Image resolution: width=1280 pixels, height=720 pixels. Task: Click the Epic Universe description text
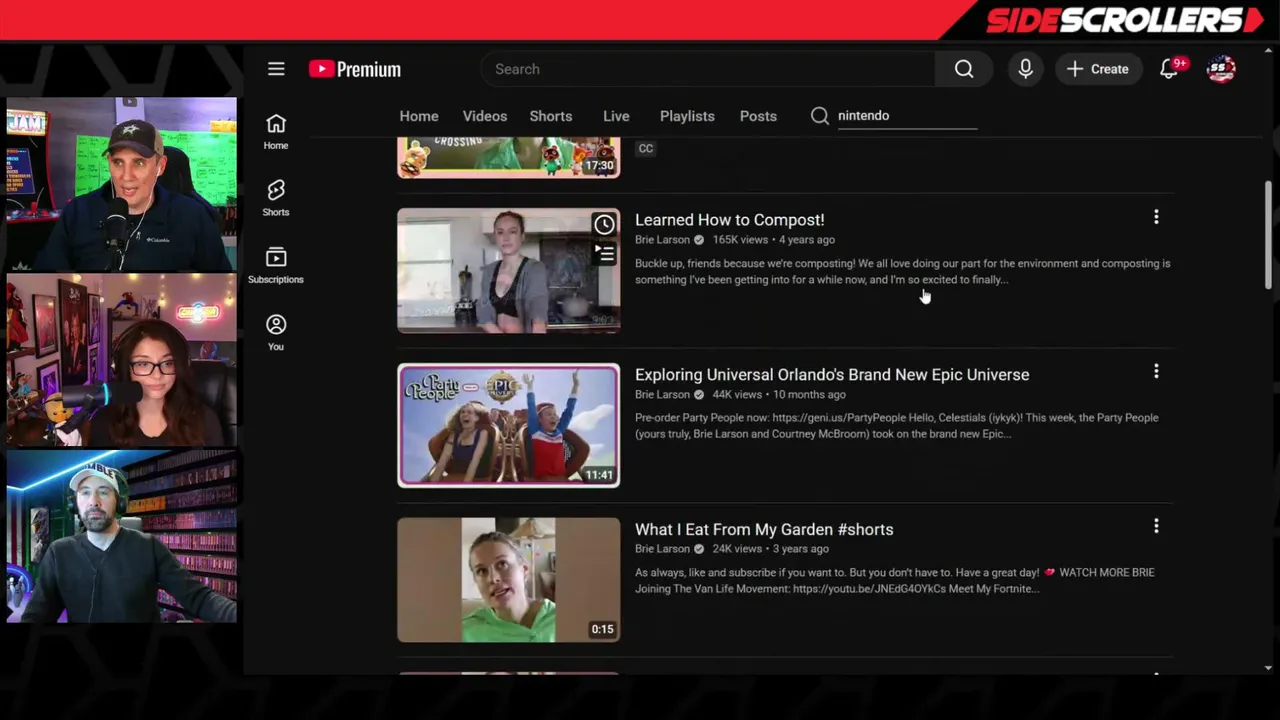click(x=897, y=426)
